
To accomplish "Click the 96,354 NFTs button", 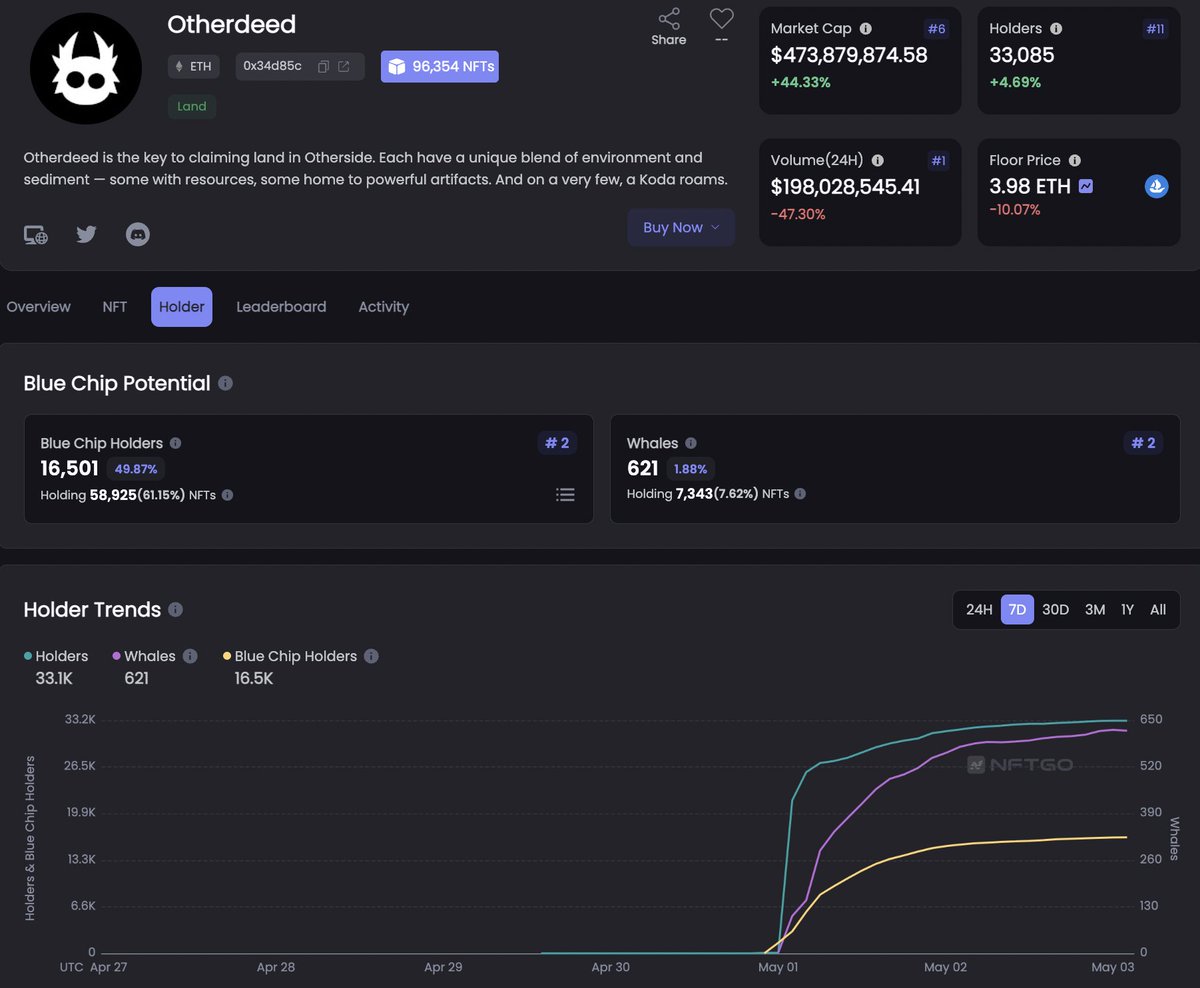I will click(440, 66).
